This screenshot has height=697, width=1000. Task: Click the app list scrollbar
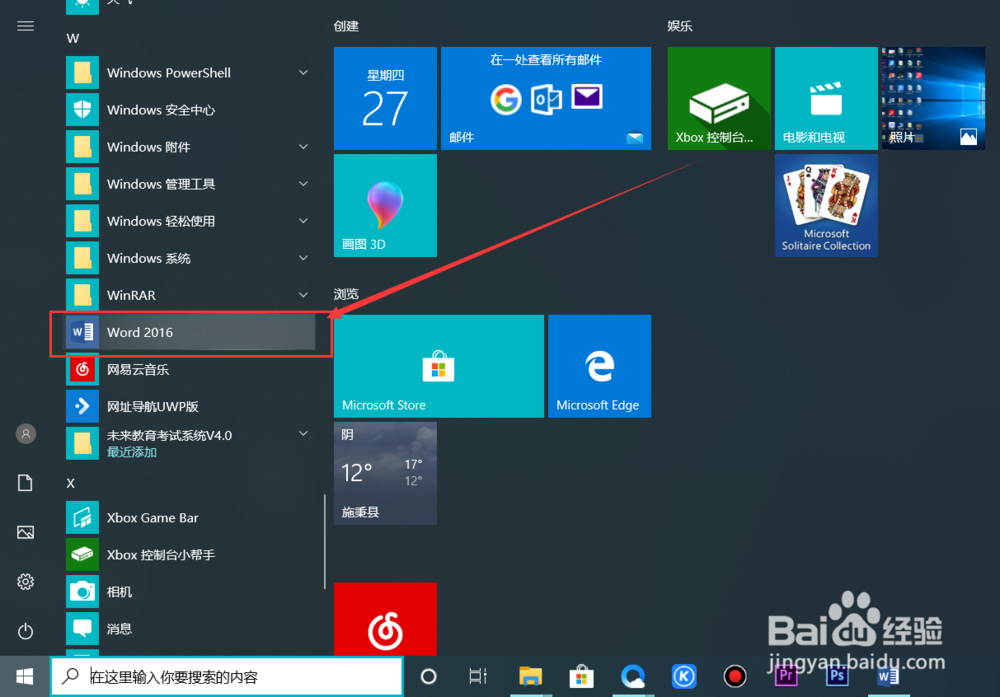click(x=325, y=541)
